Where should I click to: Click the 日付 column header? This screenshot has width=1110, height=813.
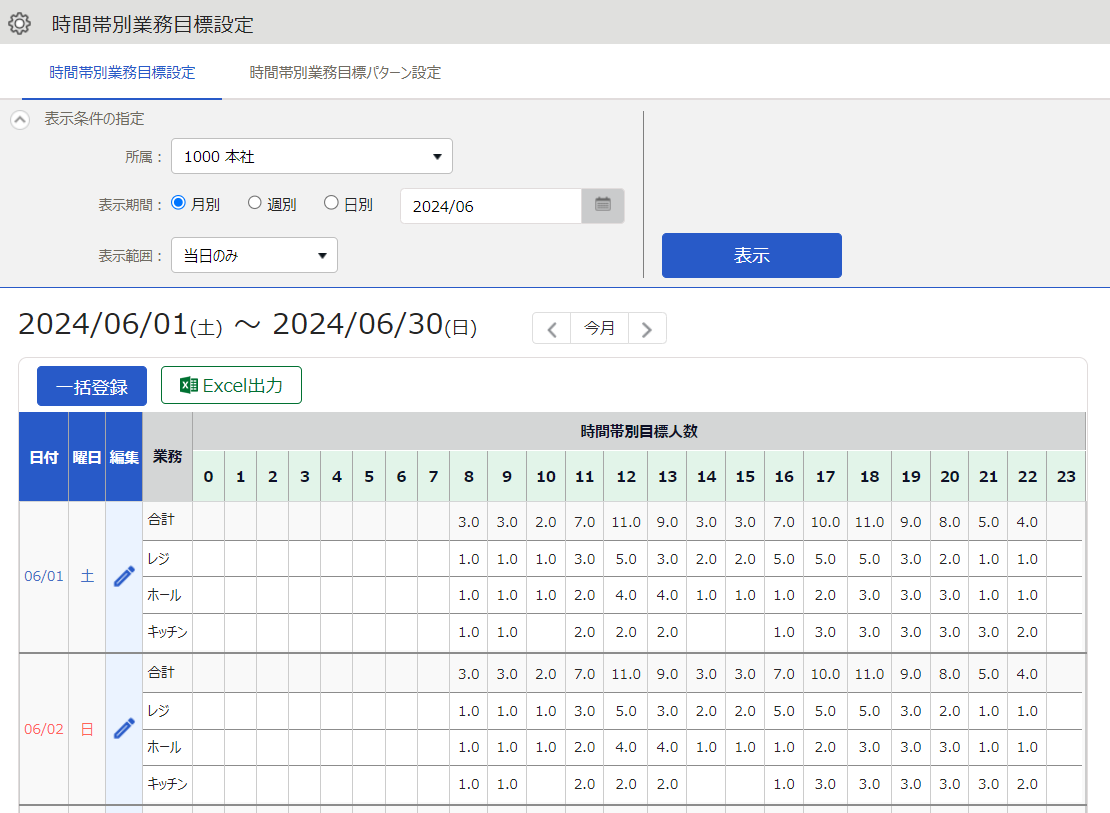point(44,457)
